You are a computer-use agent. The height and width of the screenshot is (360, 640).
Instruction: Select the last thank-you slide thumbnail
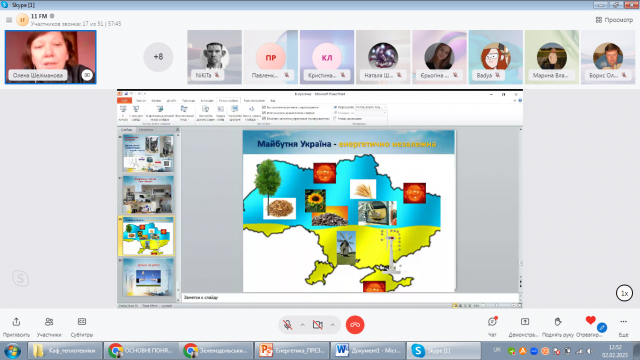tap(148, 277)
